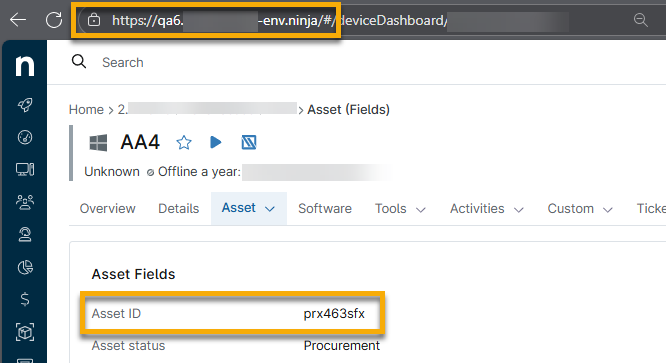Switch to the Overview tab
Image resolution: width=666 pixels, height=363 pixels.
(x=107, y=208)
